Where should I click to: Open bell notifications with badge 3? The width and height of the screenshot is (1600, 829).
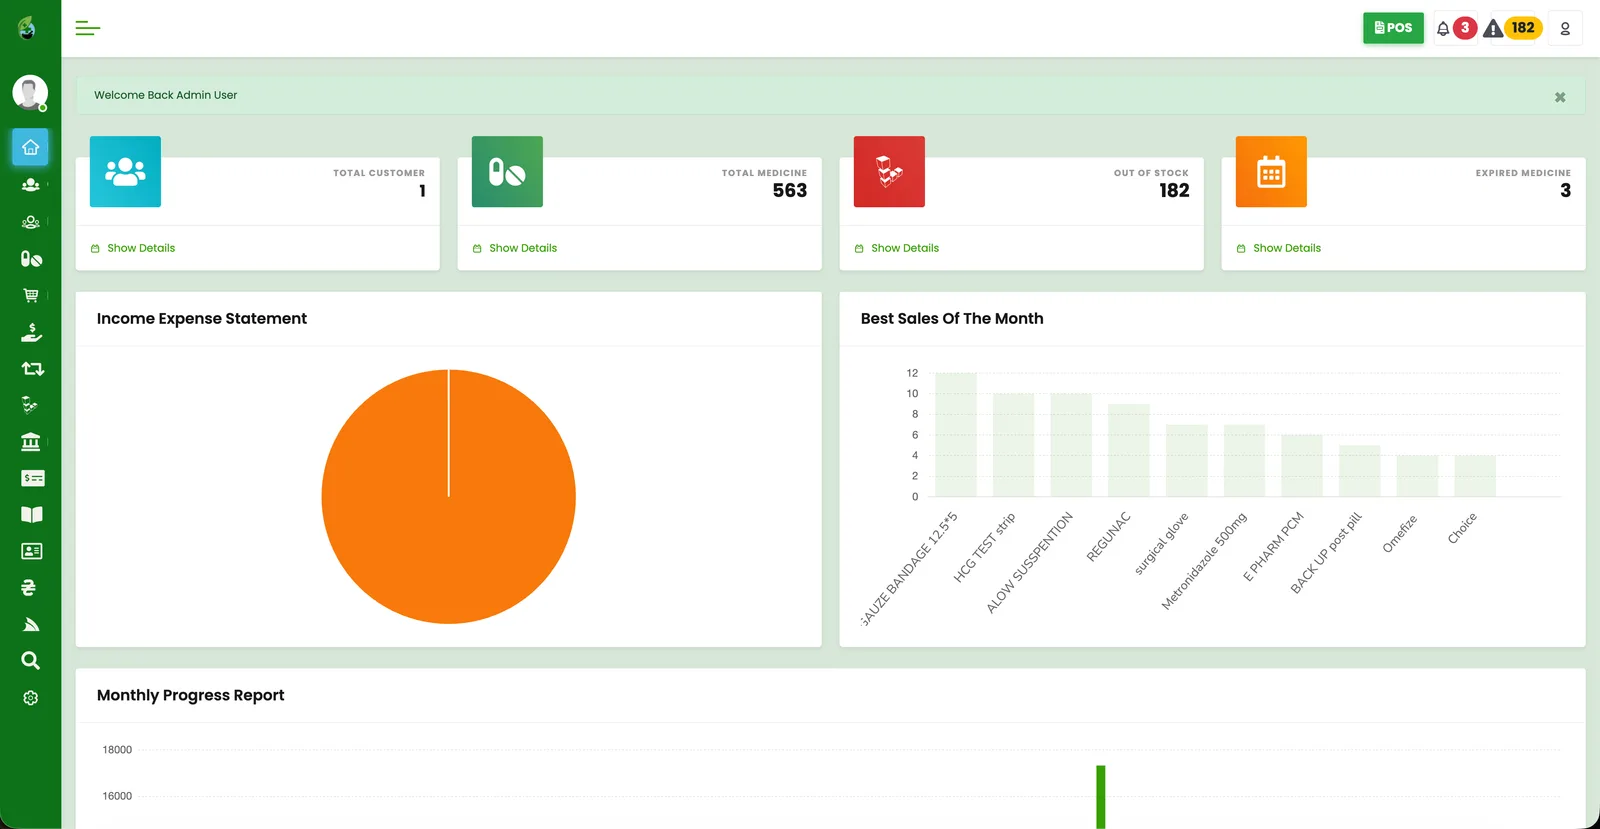(1455, 28)
